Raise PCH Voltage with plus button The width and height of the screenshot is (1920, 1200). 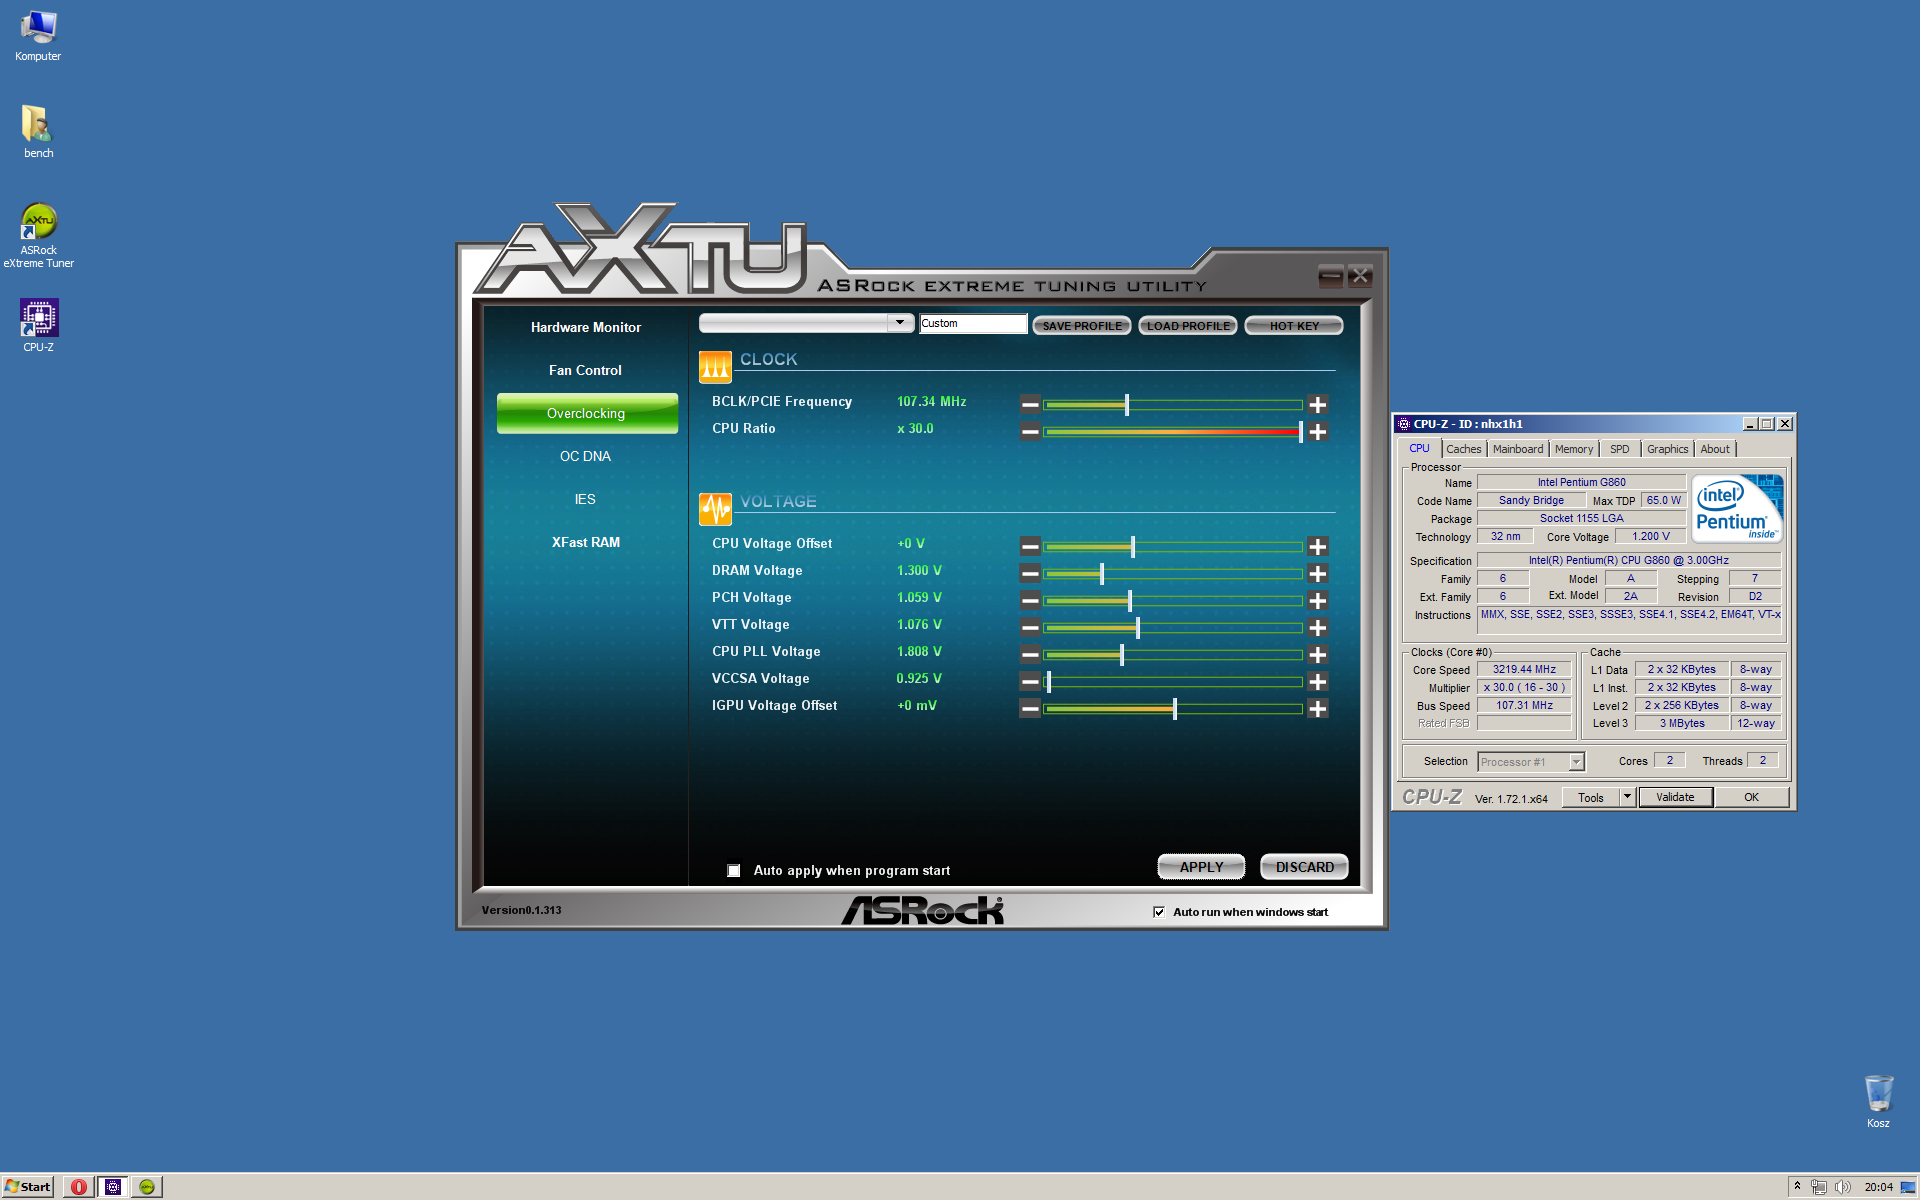[x=1318, y=601]
